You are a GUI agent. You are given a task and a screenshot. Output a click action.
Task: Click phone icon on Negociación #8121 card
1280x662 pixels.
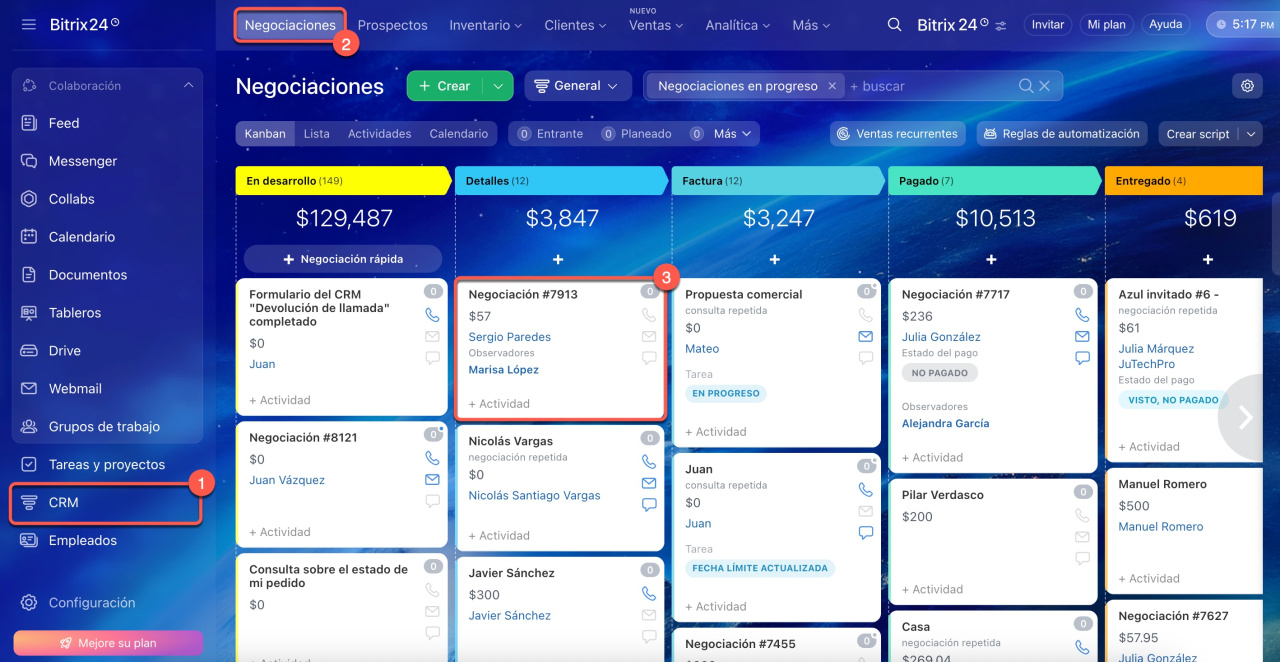click(432, 458)
